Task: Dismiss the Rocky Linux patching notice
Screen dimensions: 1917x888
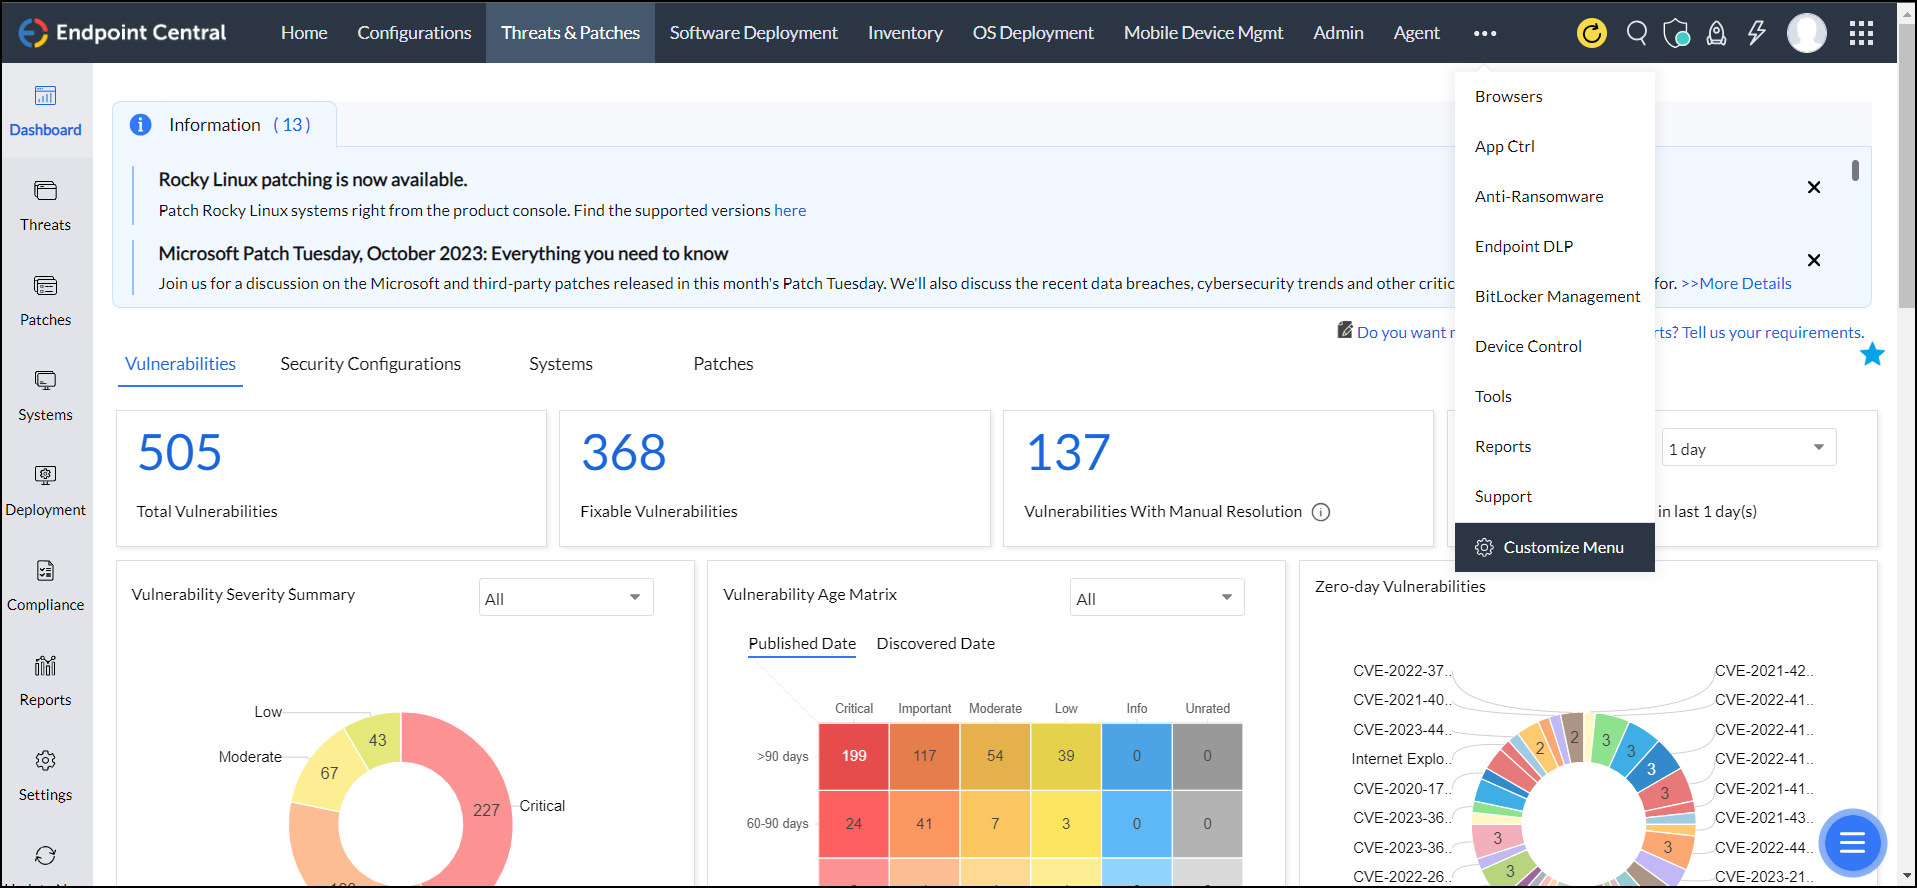Action: [1814, 187]
